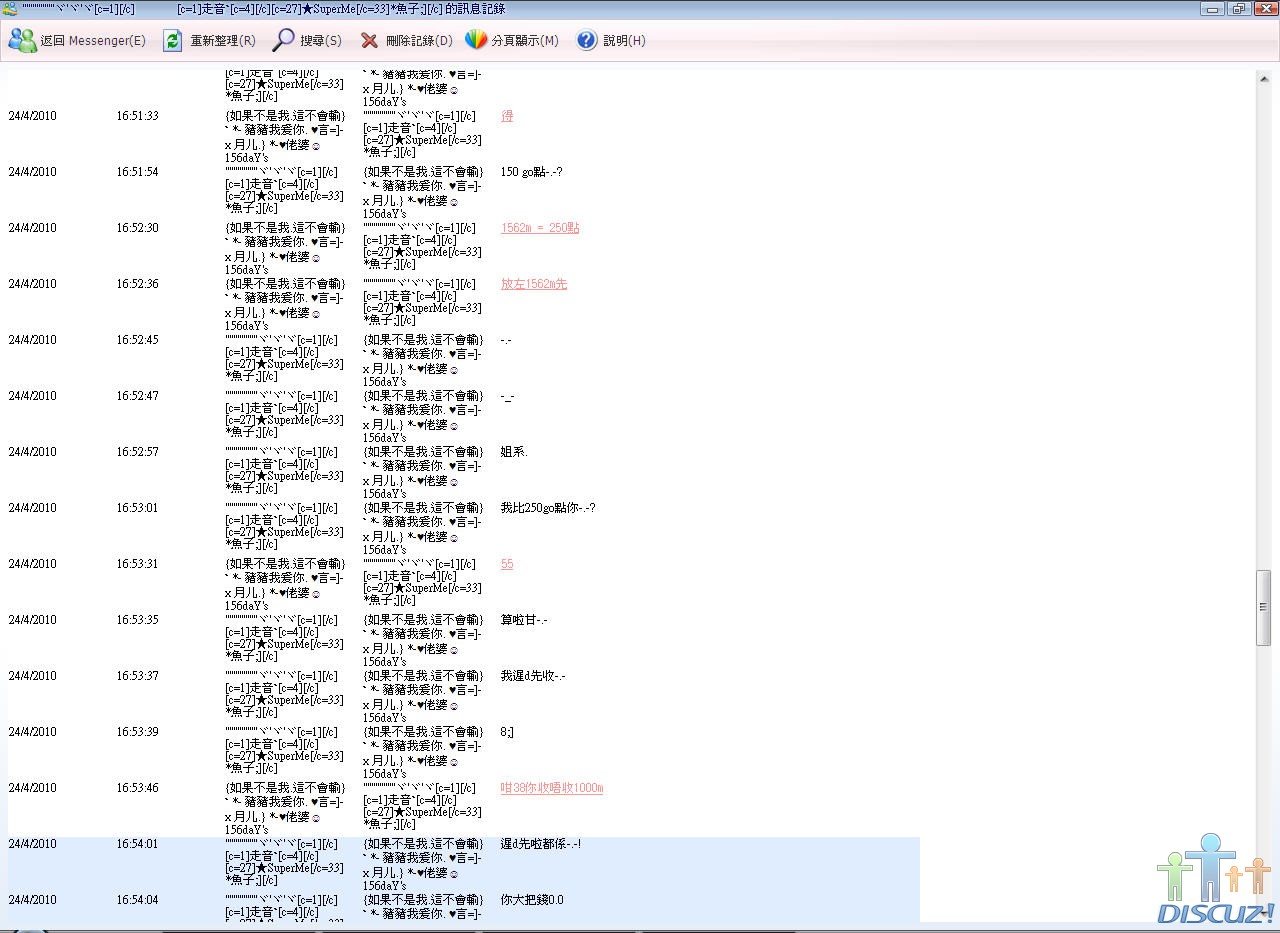Click the timestamp 16:53:39
The height and width of the screenshot is (933, 1280).
point(137,732)
